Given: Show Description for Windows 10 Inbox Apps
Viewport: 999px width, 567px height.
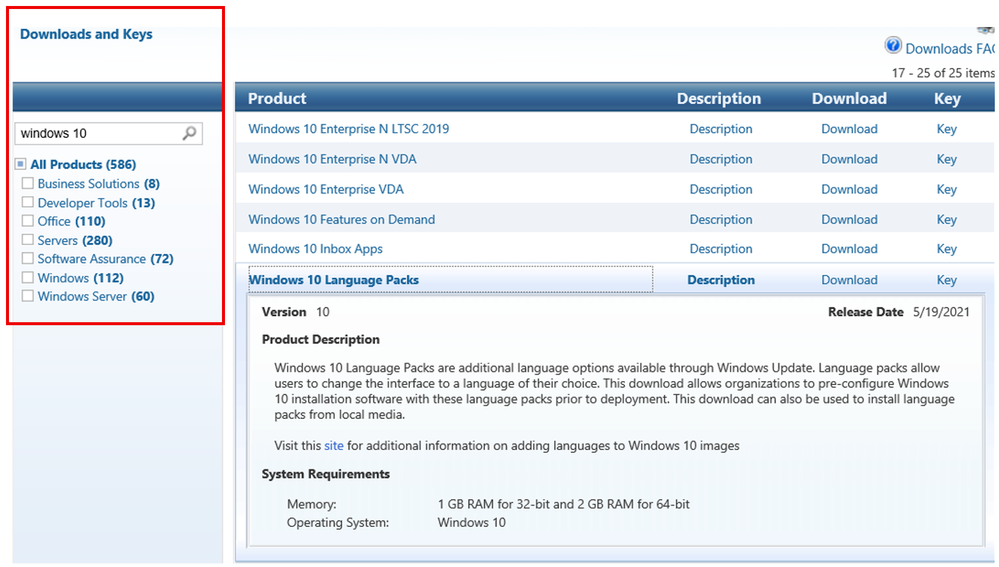Looking at the screenshot, I should tap(721, 248).
